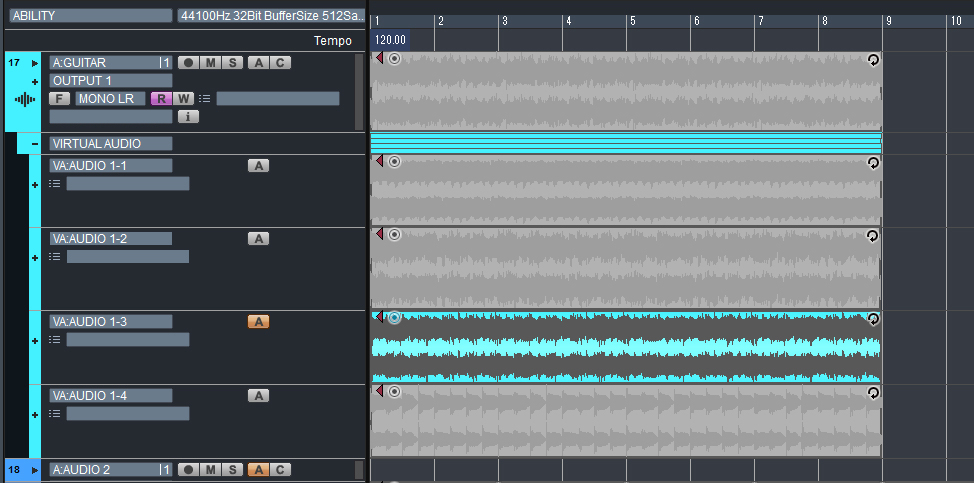Select the A:GUITAR track name field
This screenshot has height=483, width=974.
111,63
